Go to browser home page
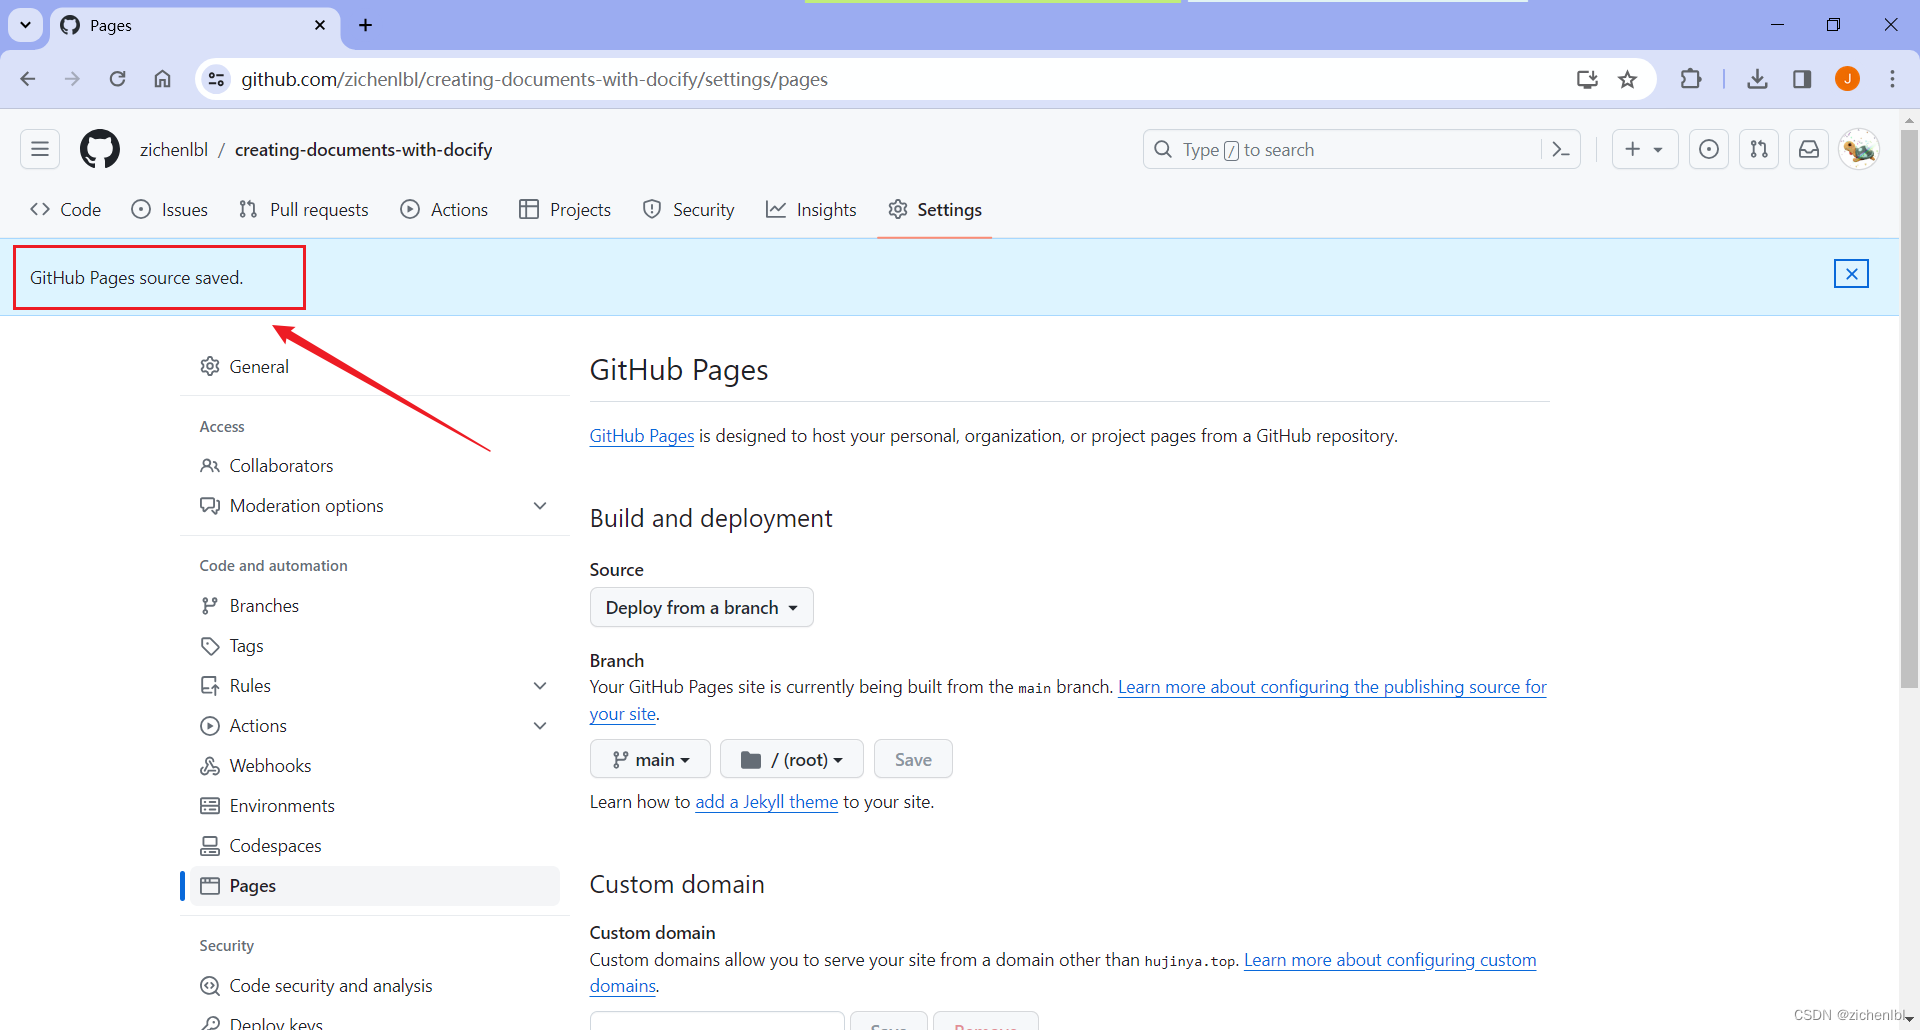 [x=162, y=79]
